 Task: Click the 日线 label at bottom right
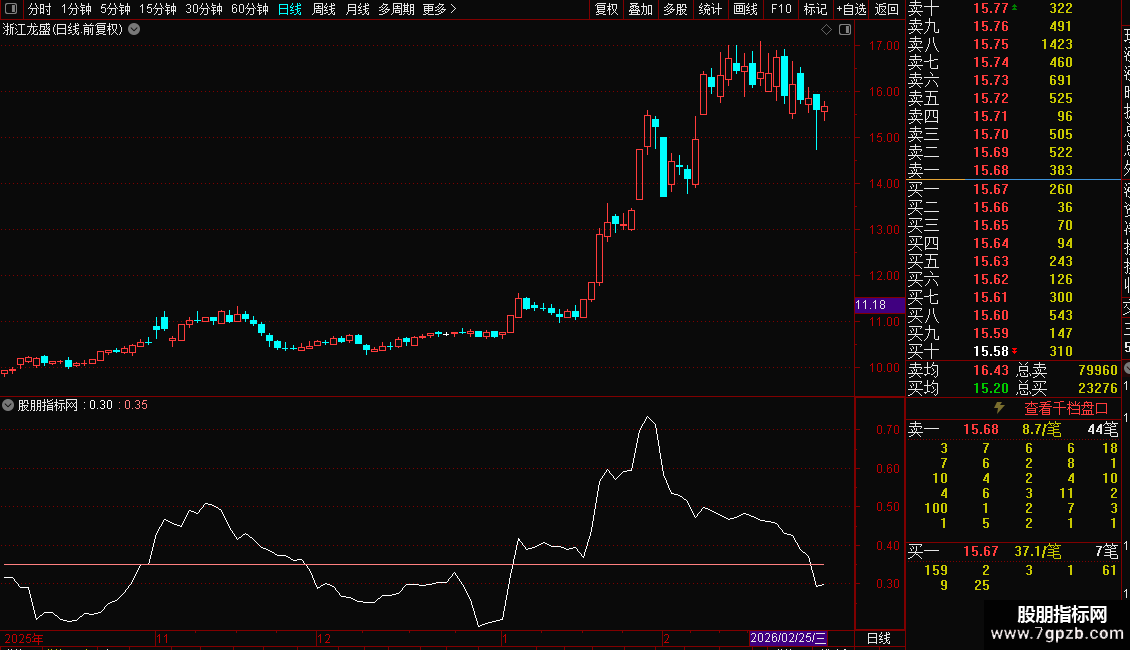878,638
